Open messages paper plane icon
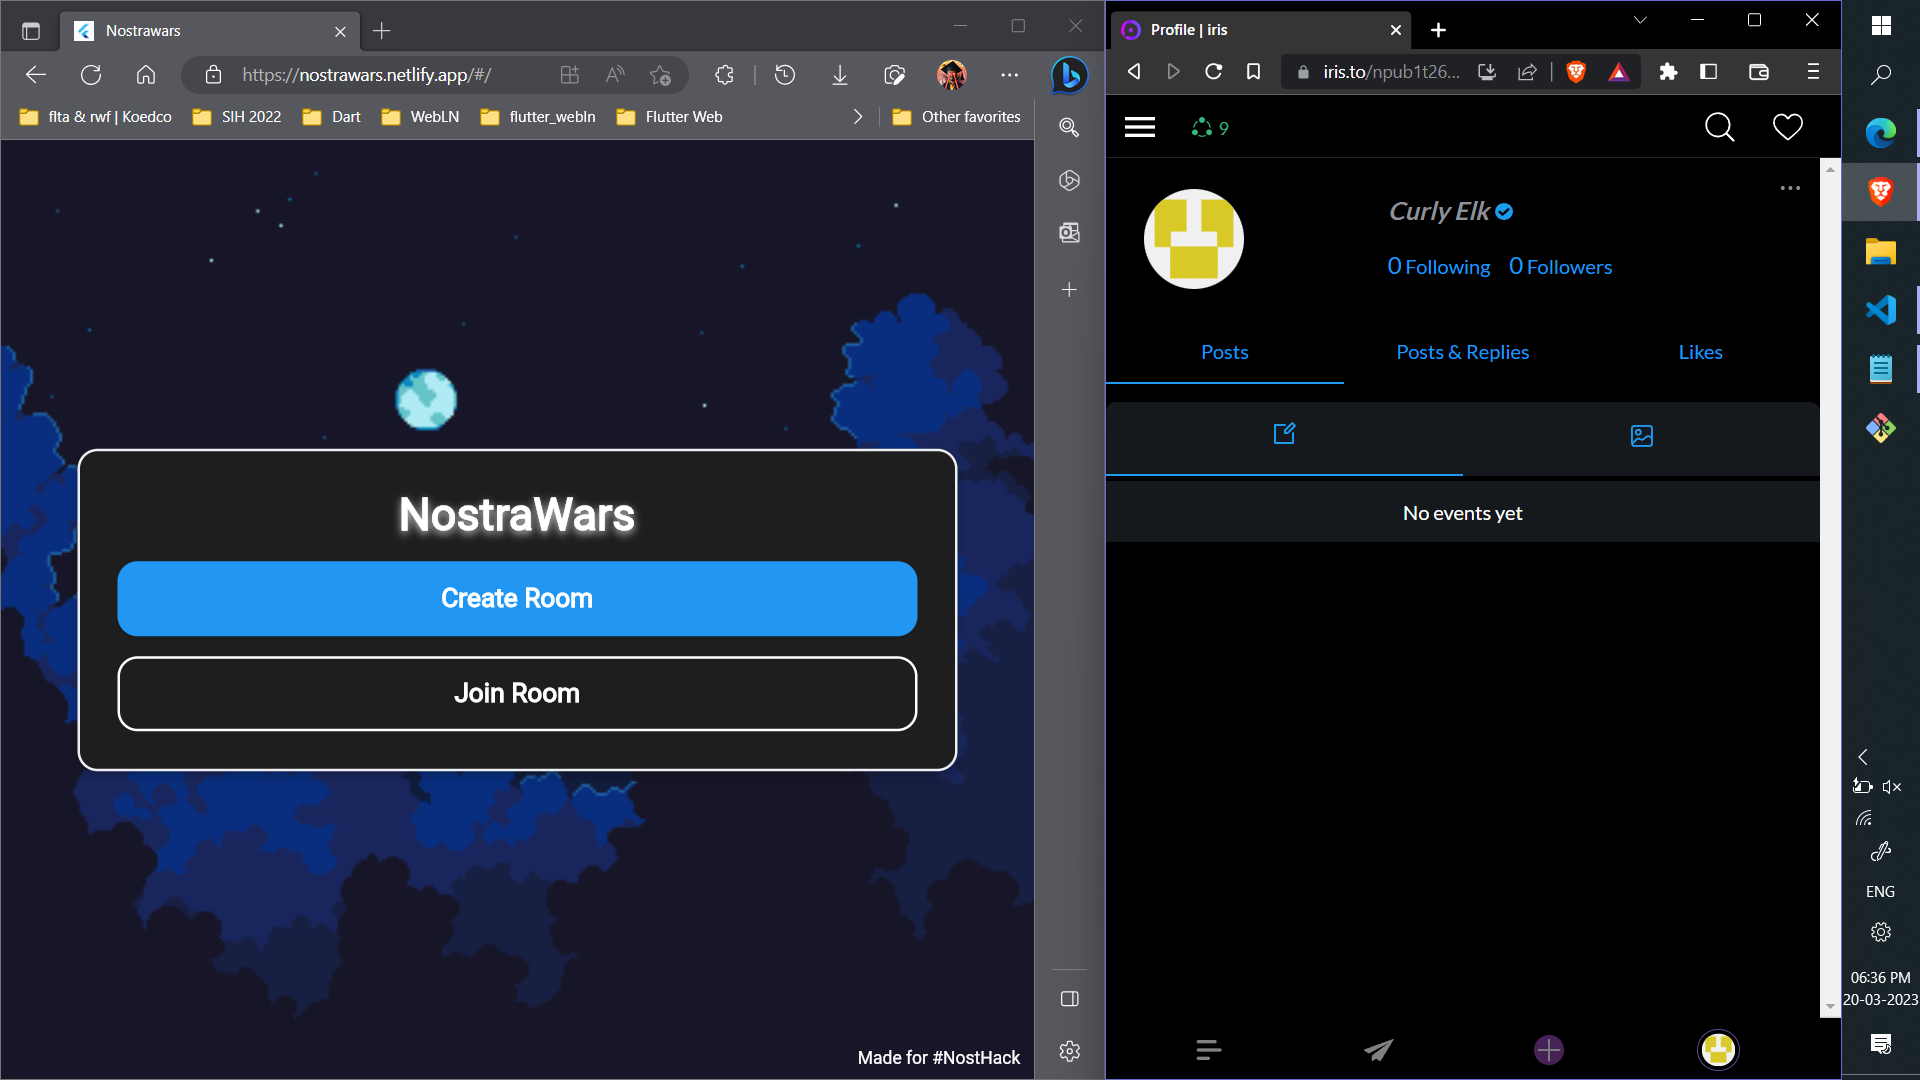 [1378, 1049]
